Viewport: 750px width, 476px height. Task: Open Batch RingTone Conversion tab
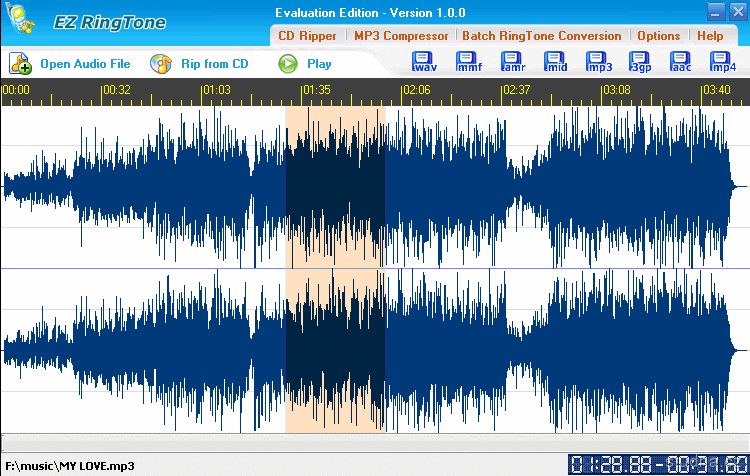tap(541, 36)
